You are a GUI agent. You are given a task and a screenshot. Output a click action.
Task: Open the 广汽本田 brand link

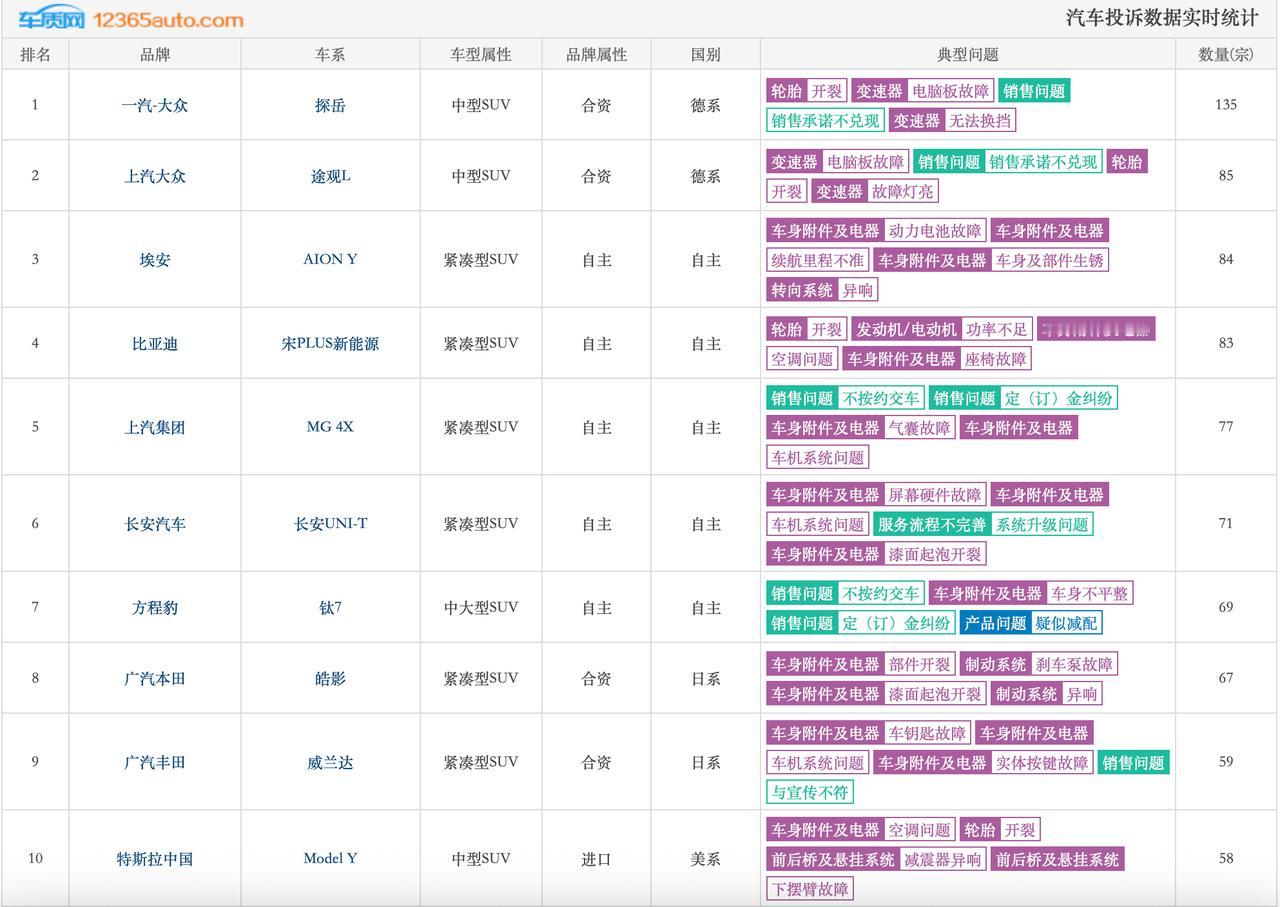(x=155, y=678)
